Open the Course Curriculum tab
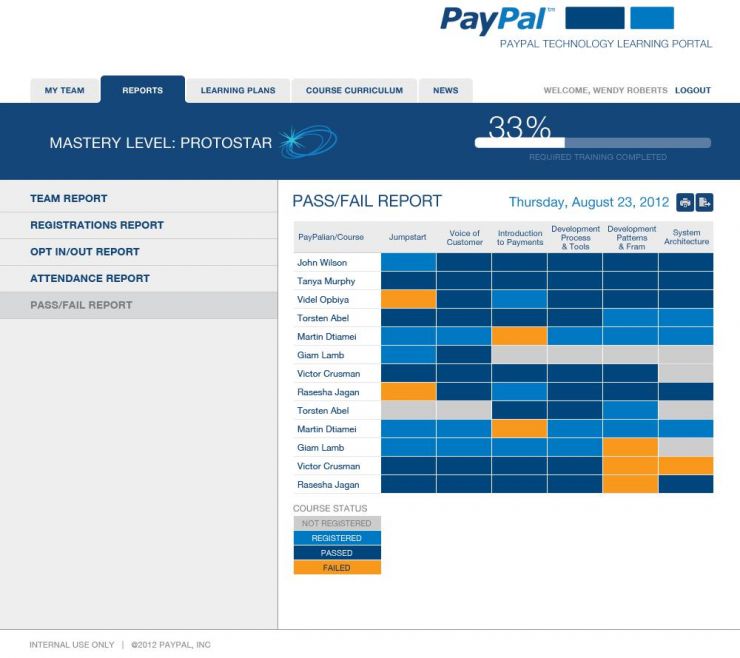Viewport: 740px width, 658px height. 354,90
